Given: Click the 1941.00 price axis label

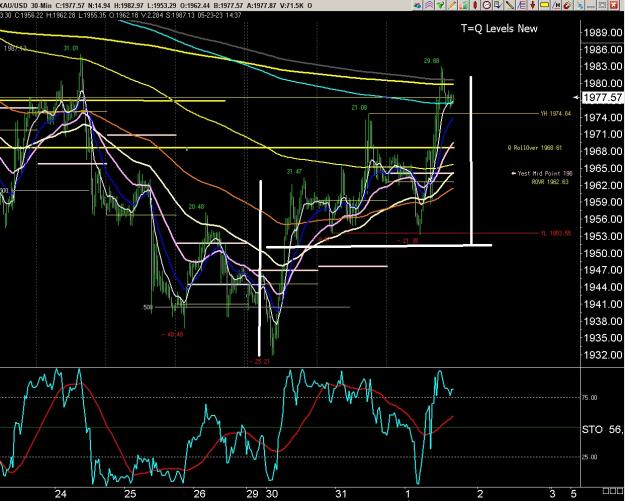Looking at the screenshot, I should [x=603, y=304].
